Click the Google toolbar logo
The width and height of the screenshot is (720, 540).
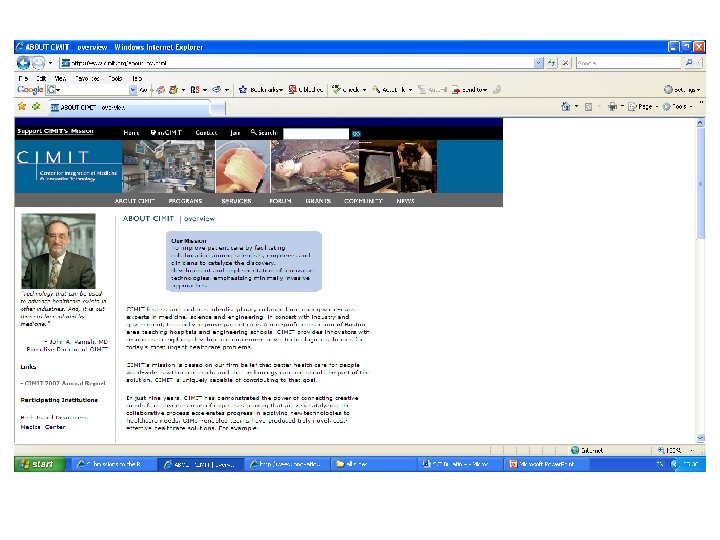pyautogui.click(x=30, y=90)
